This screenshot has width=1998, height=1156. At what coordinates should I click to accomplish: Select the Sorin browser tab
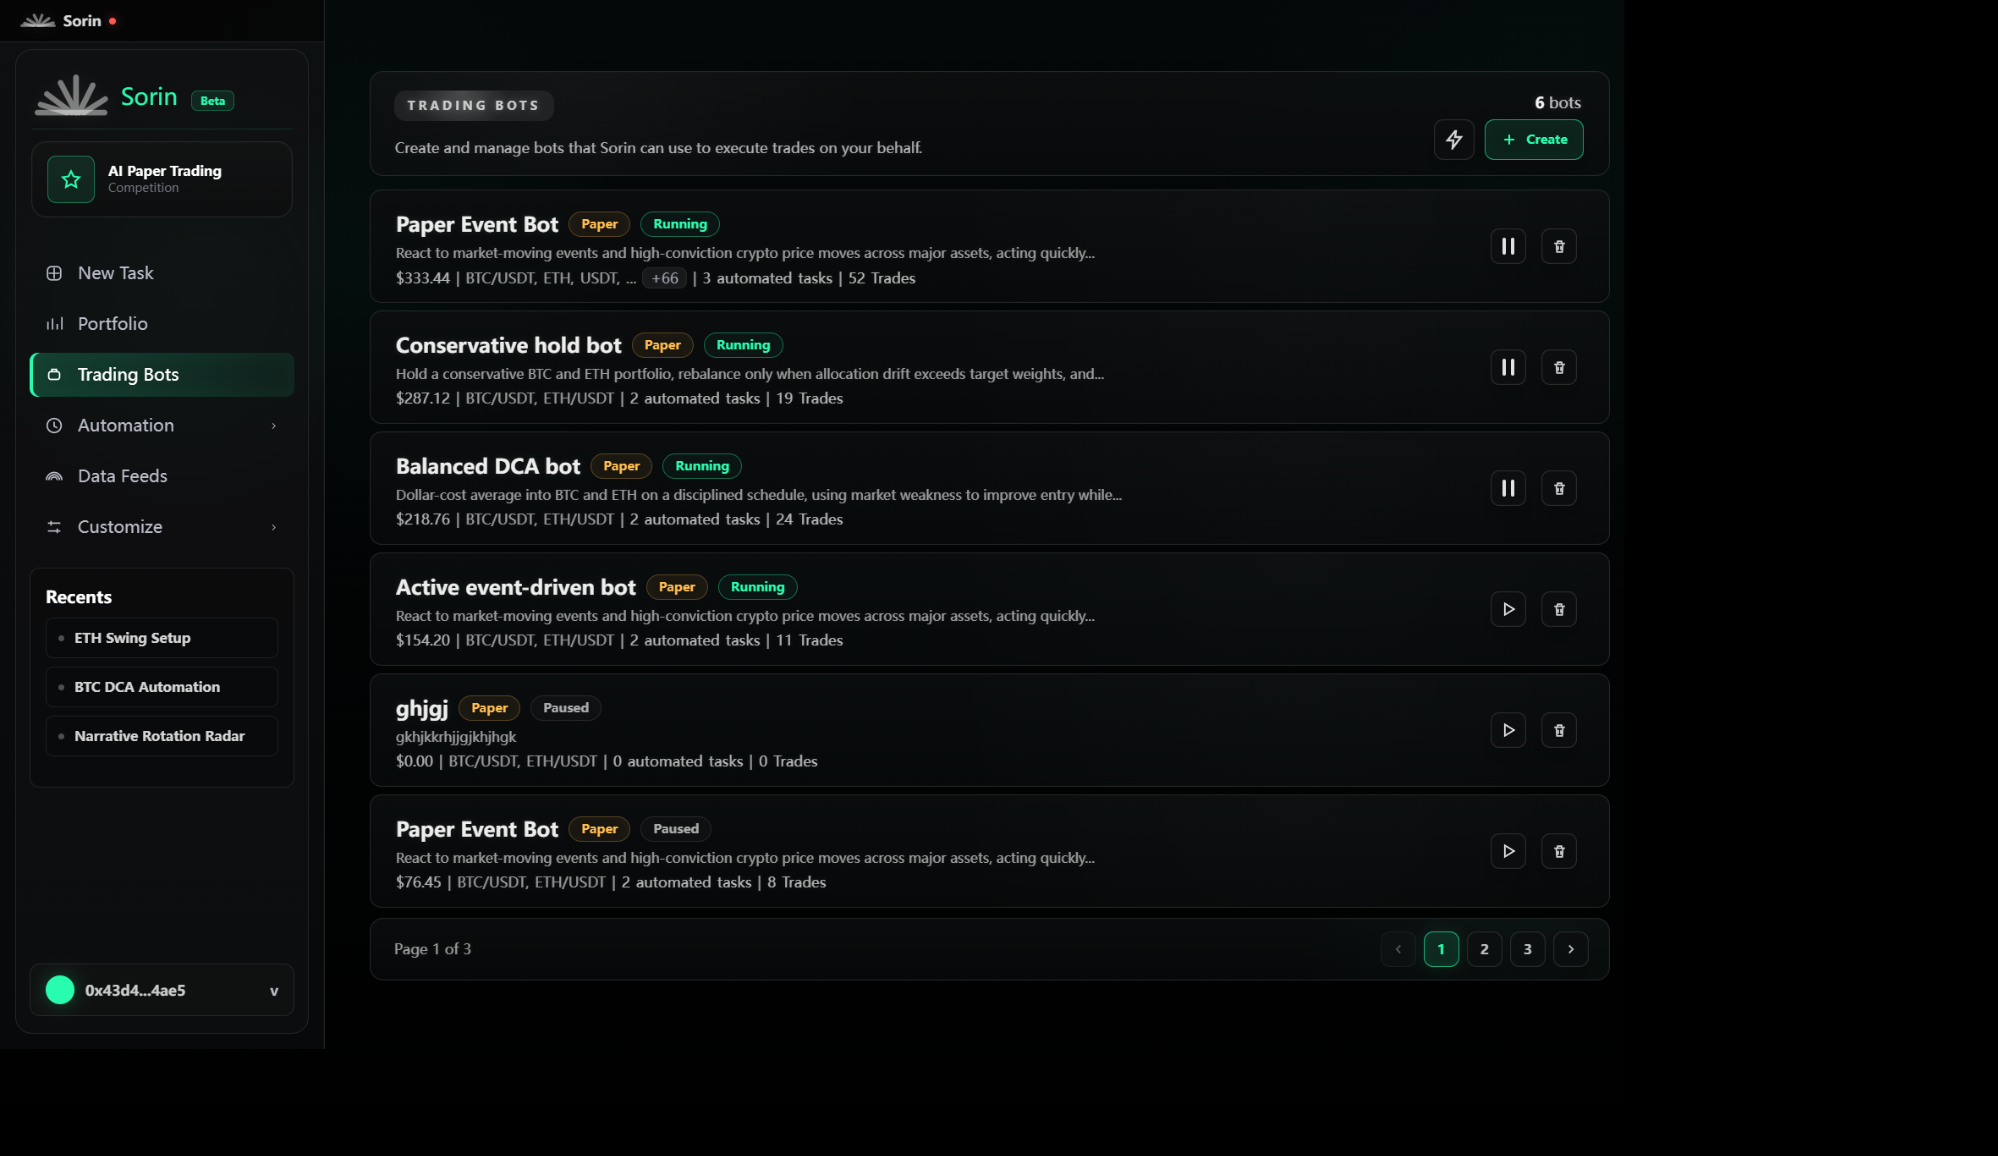click(68, 21)
